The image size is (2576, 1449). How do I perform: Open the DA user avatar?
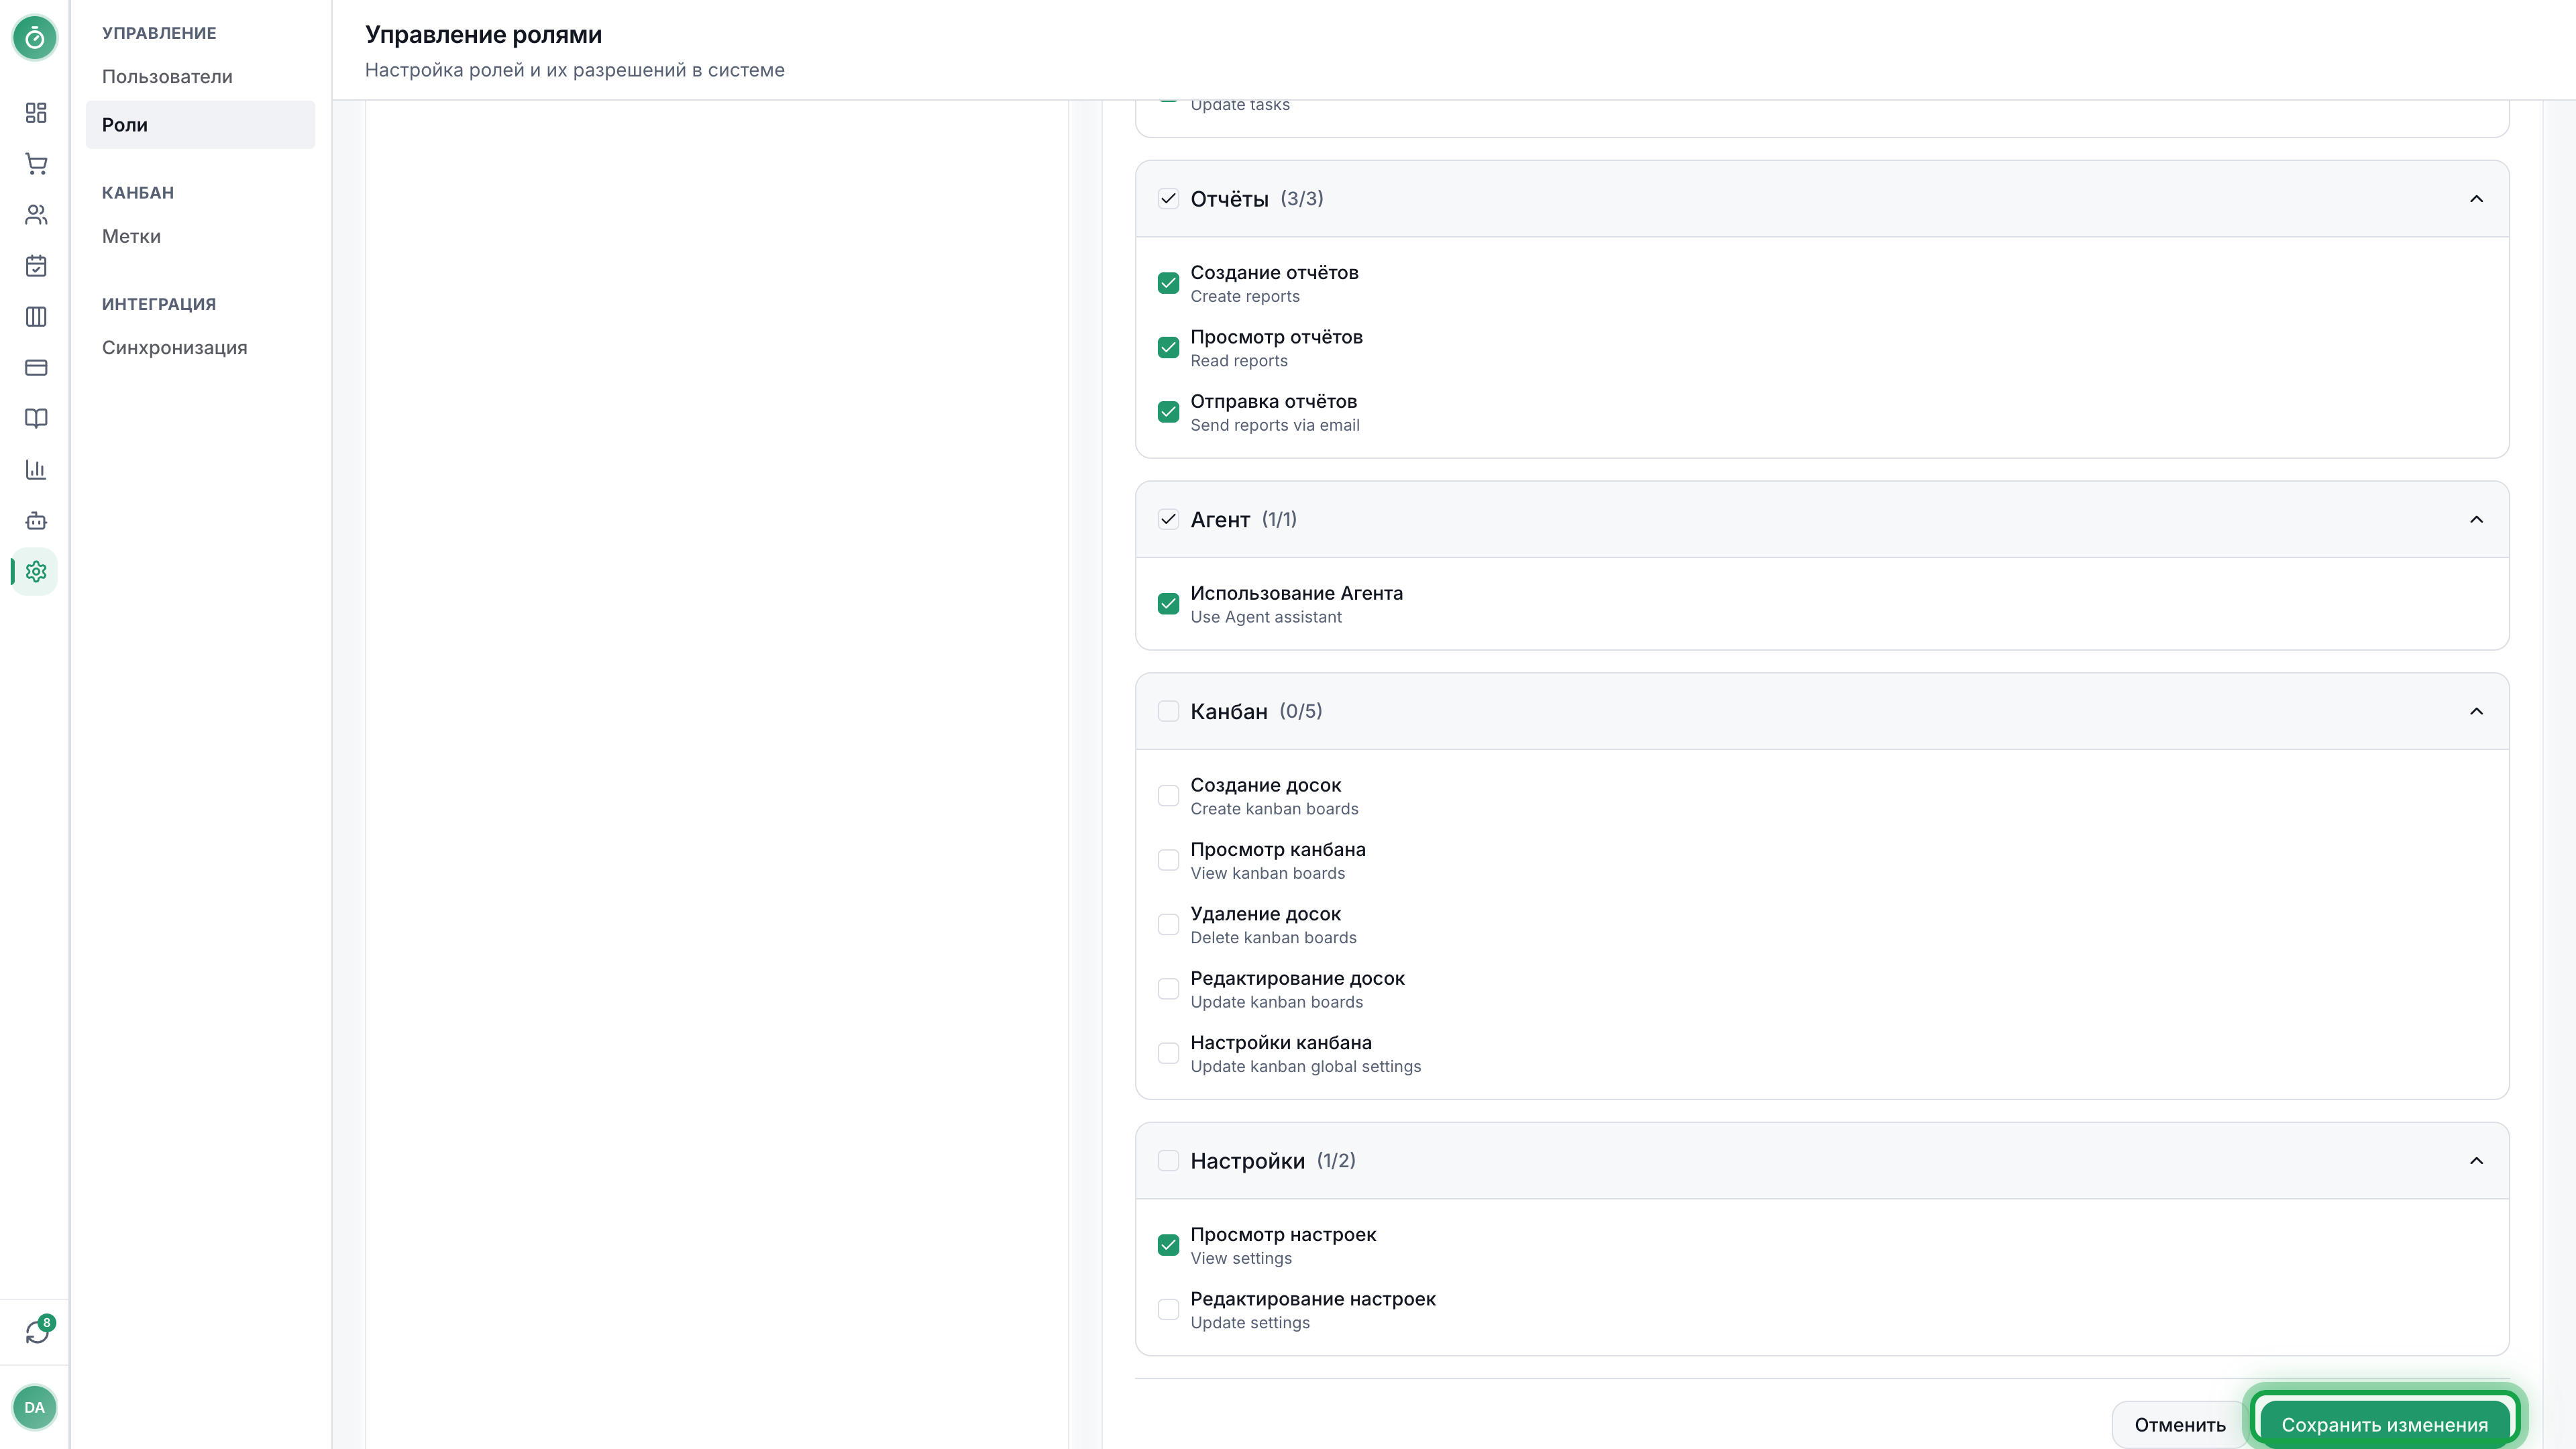click(35, 1407)
